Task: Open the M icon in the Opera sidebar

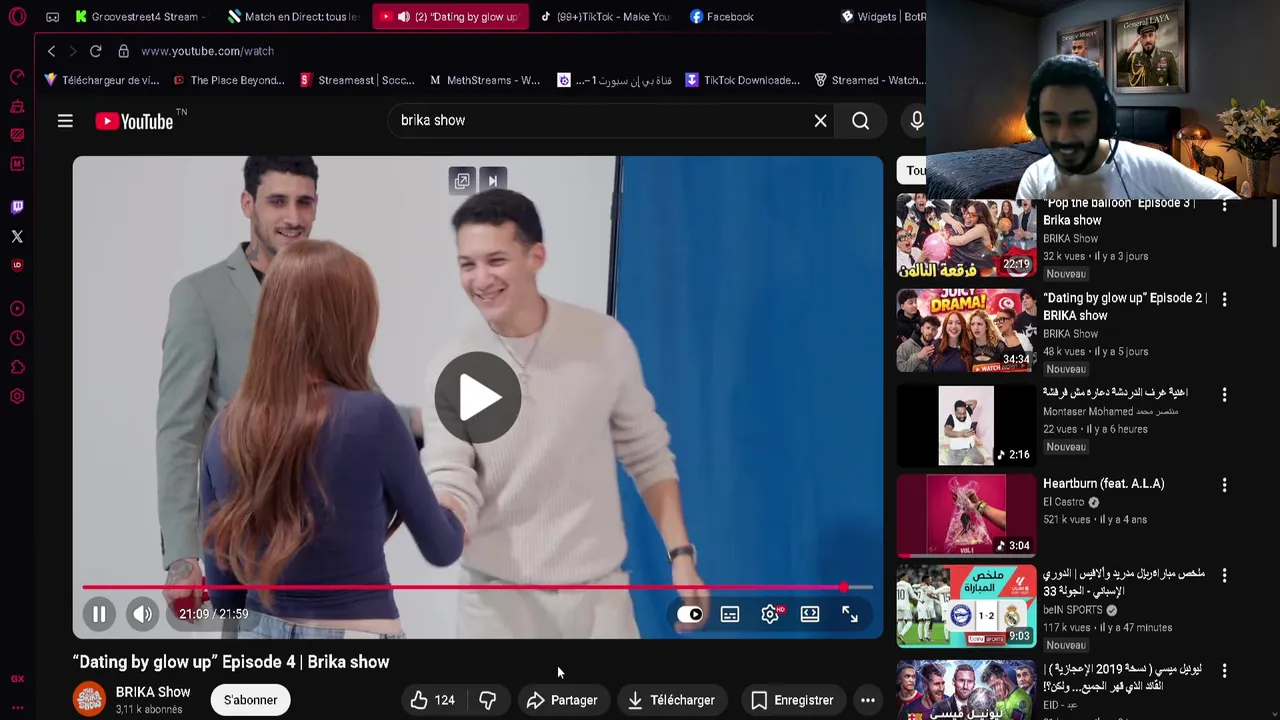Action: pyautogui.click(x=17, y=163)
